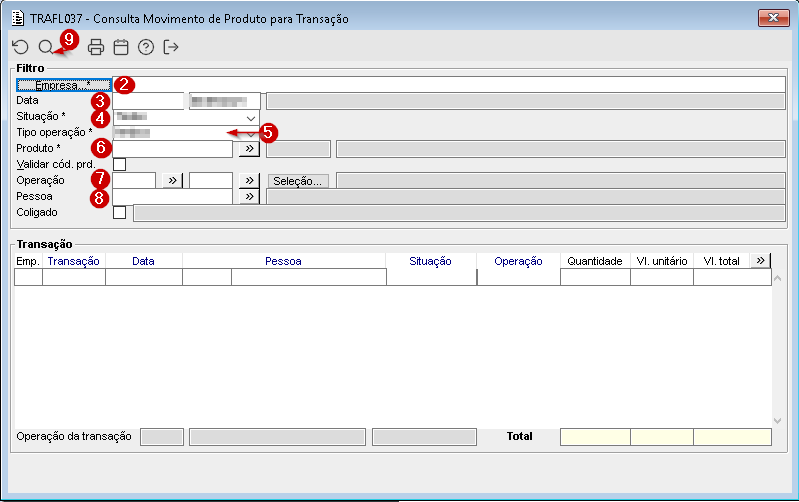The height and width of the screenshot is (502, 799).
Task: Expand the Situação dropdown
Action: click(251, 118)
